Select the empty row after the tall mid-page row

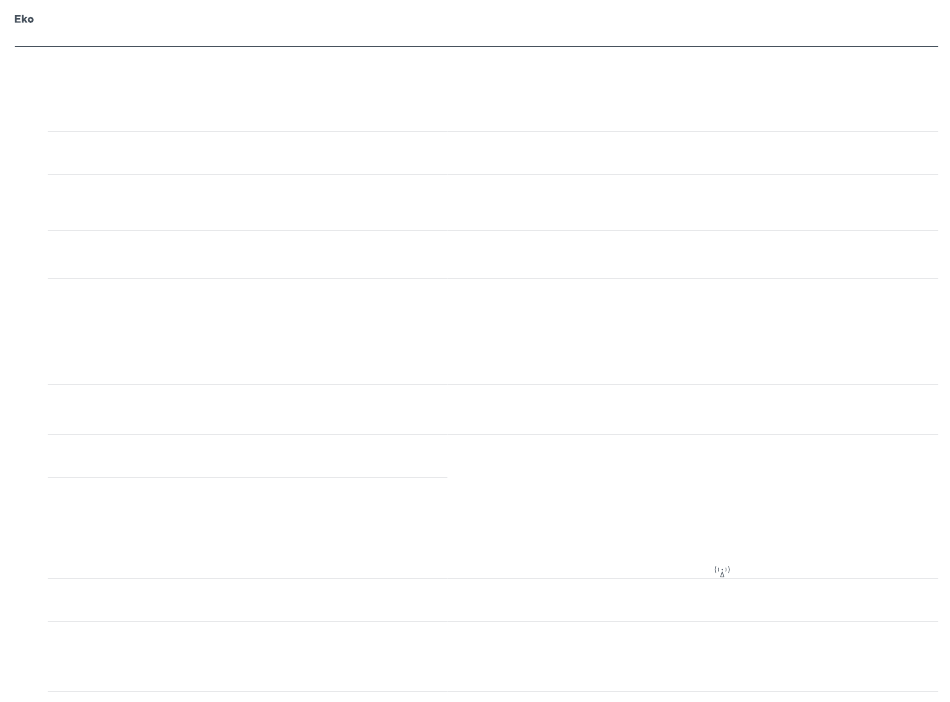[x=493, y=409]
